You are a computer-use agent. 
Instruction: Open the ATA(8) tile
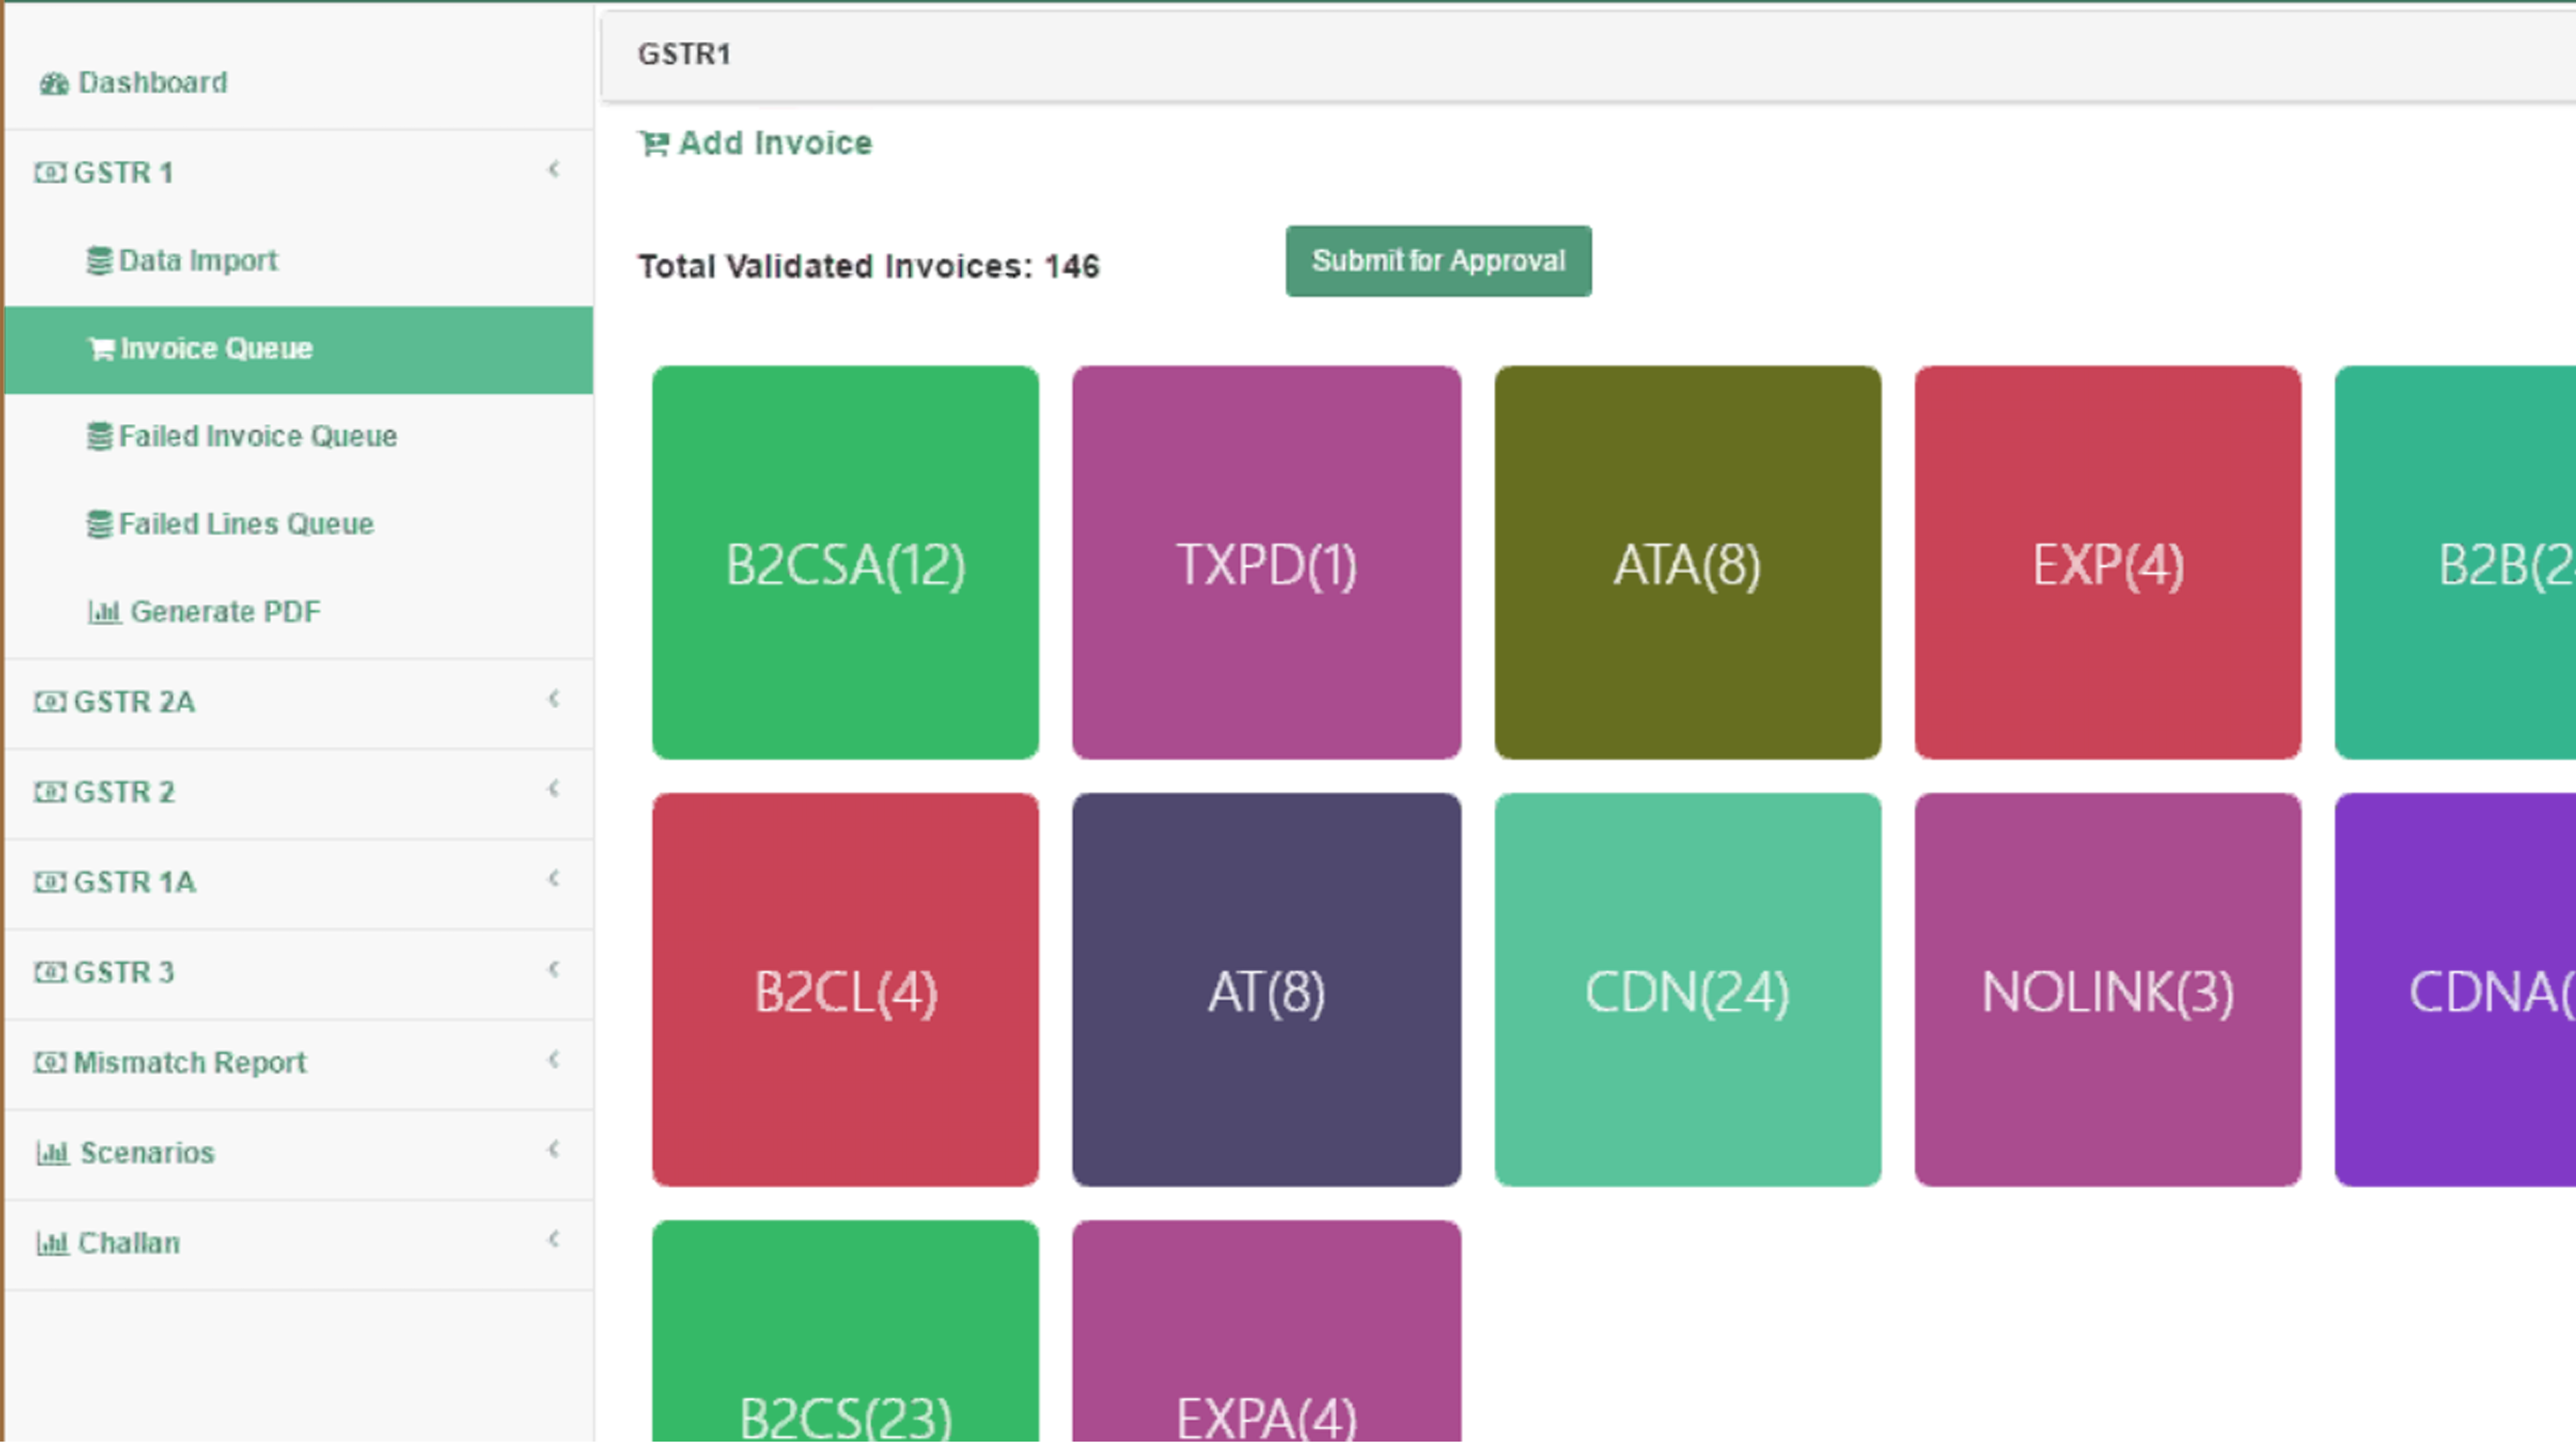coord(1687,563)
